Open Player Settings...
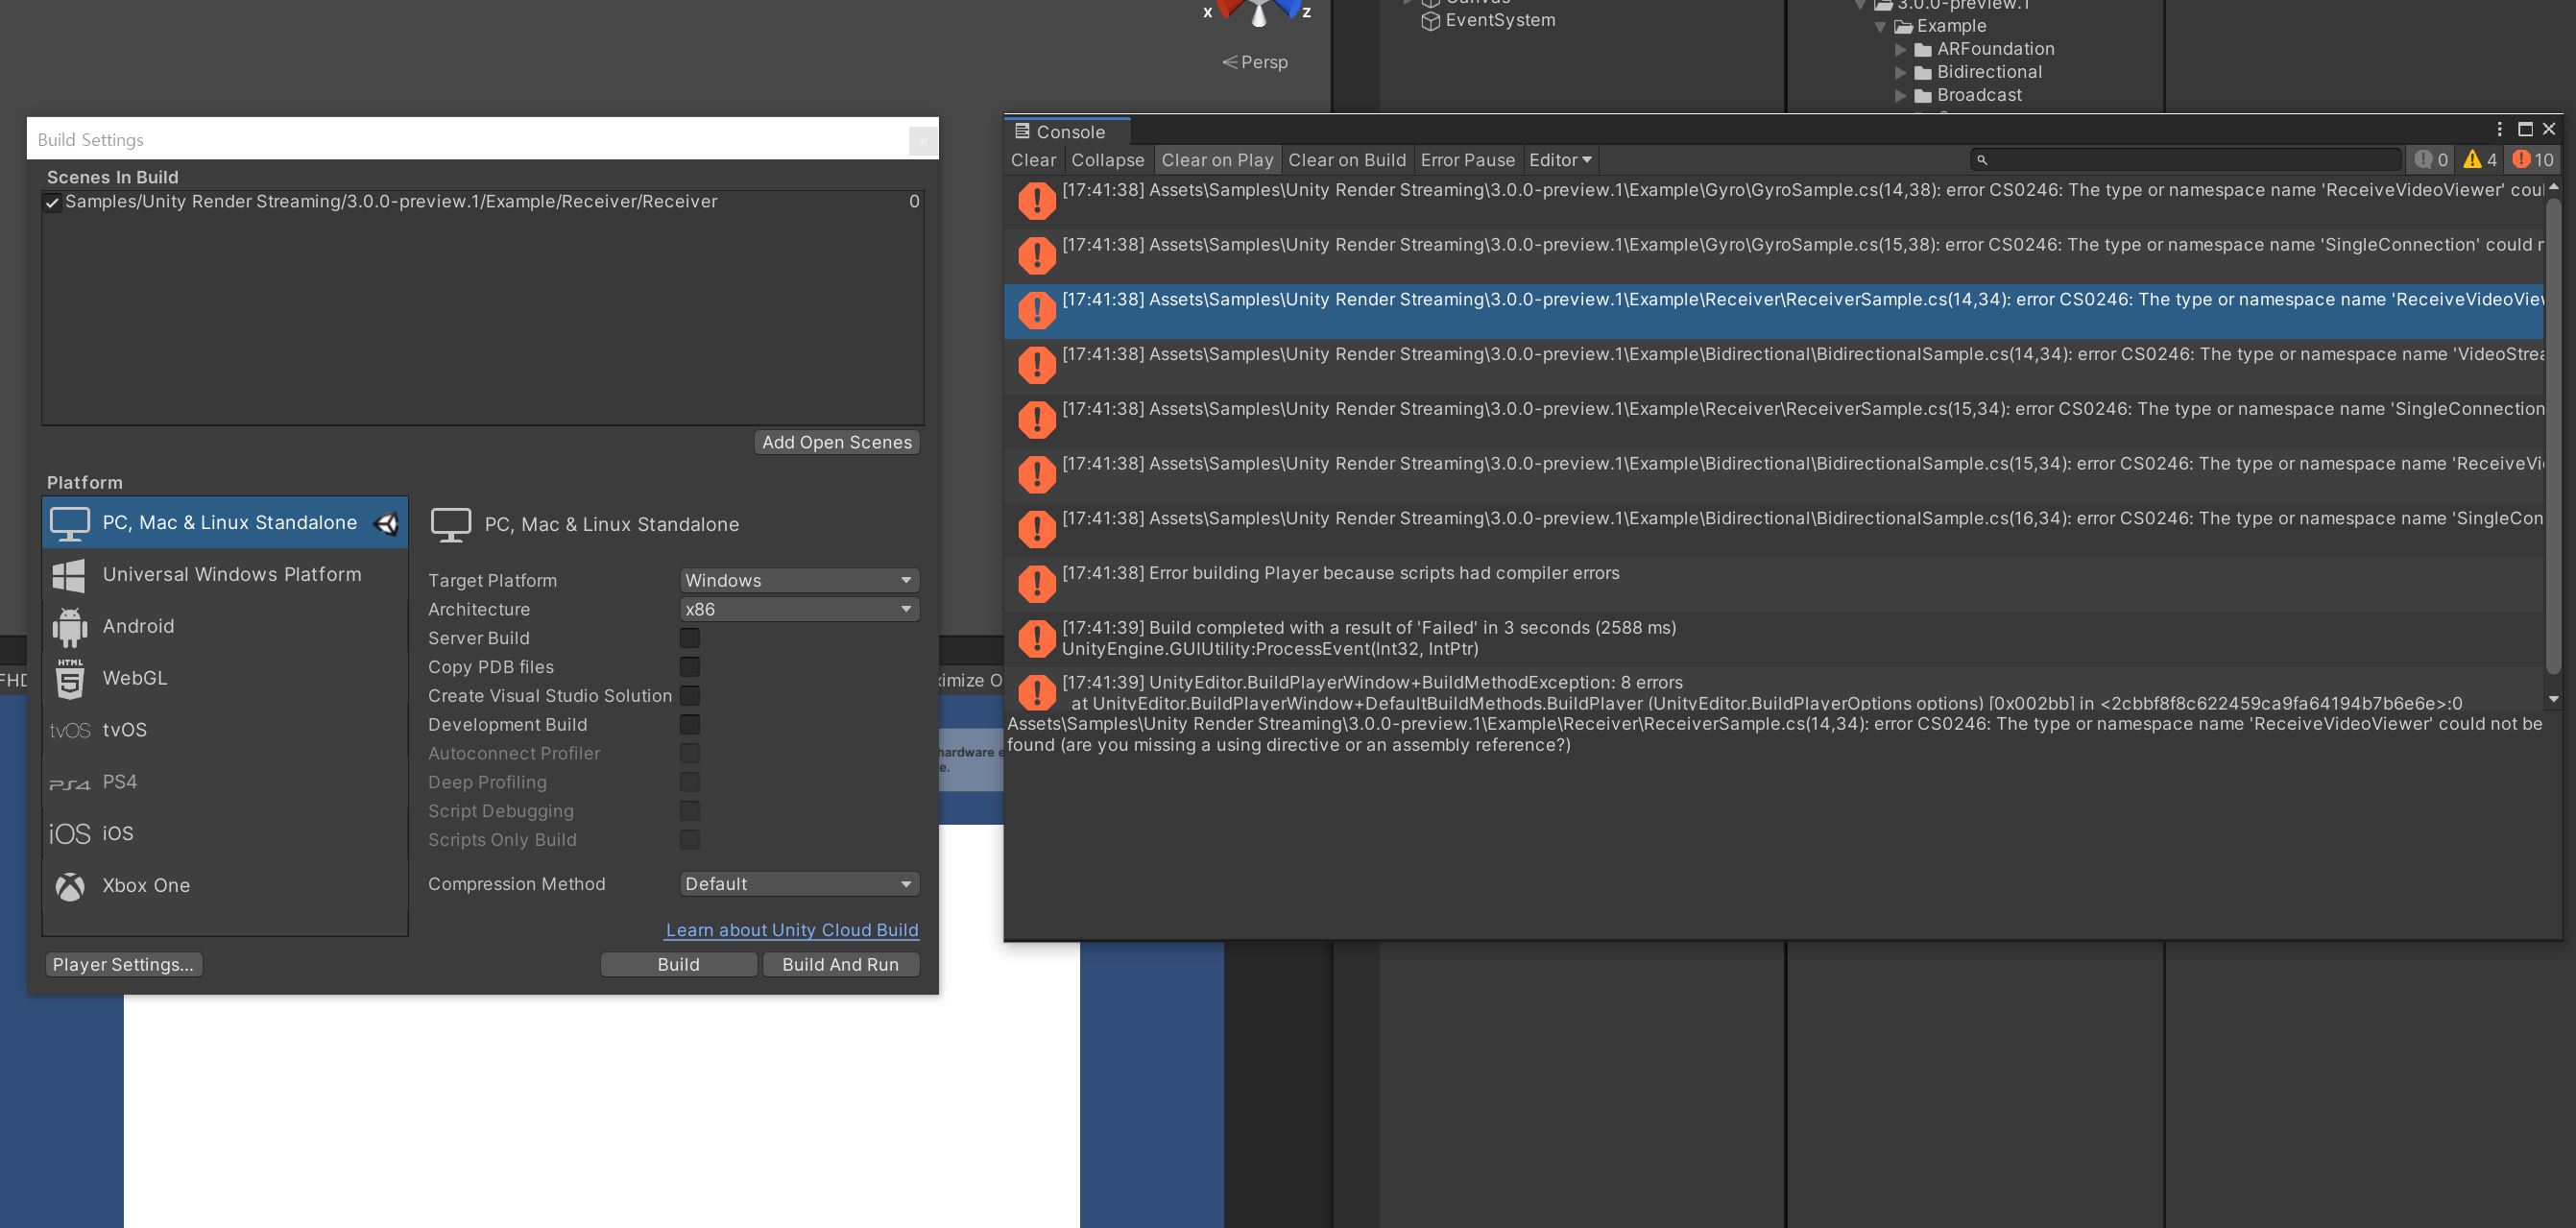The height and width of the screenshot is (1228, 2576). [124, 965]
